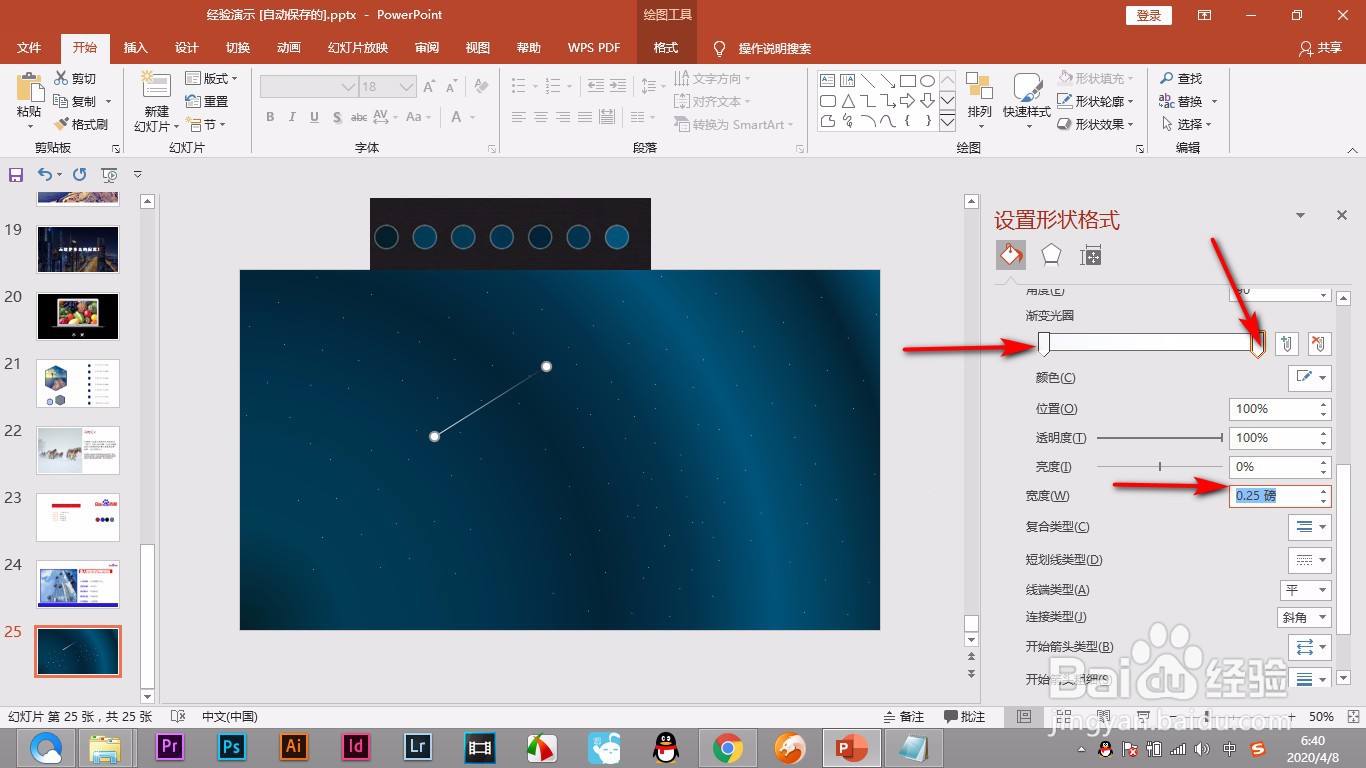Click the Save icon in quick access toolbar
The height and width of the screenshot is (768, 1366).
point(16,175)
